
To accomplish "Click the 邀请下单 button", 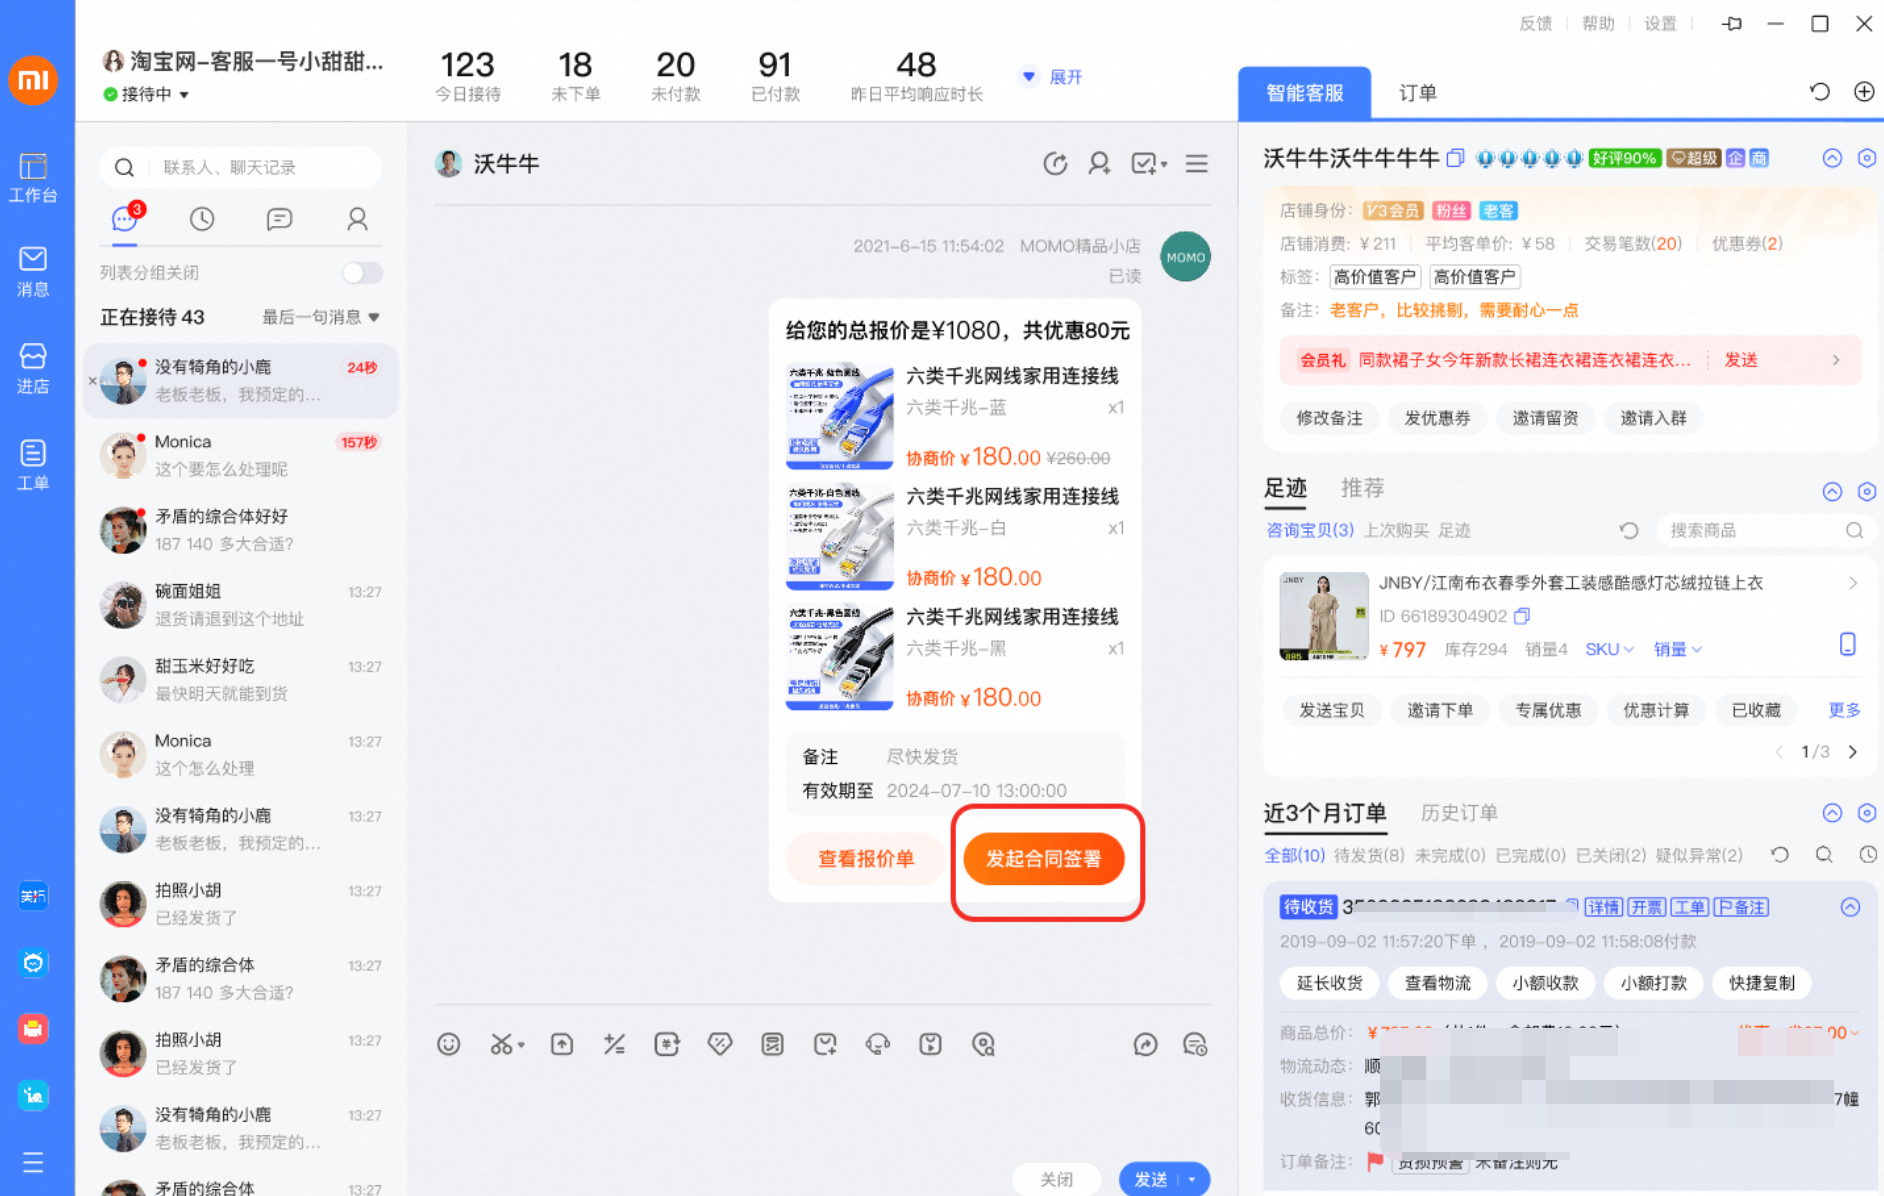I will pos(1439,710).
